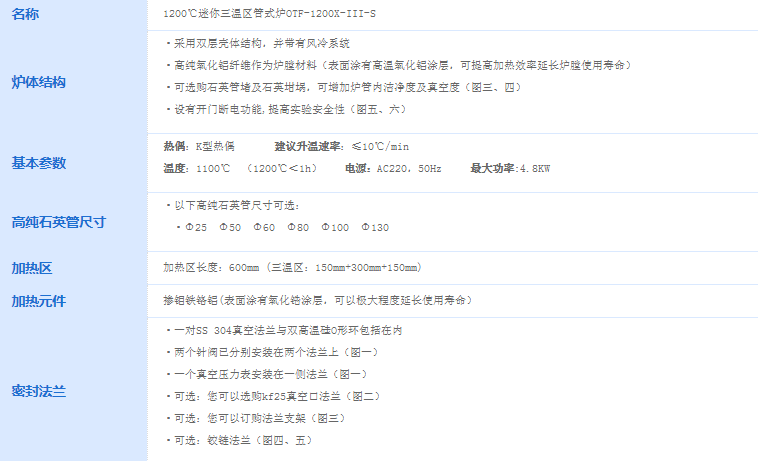Screen dimensions: 758x461
Task: Click the 热偶 bold parameter label
Action: (x=174, y=146)
